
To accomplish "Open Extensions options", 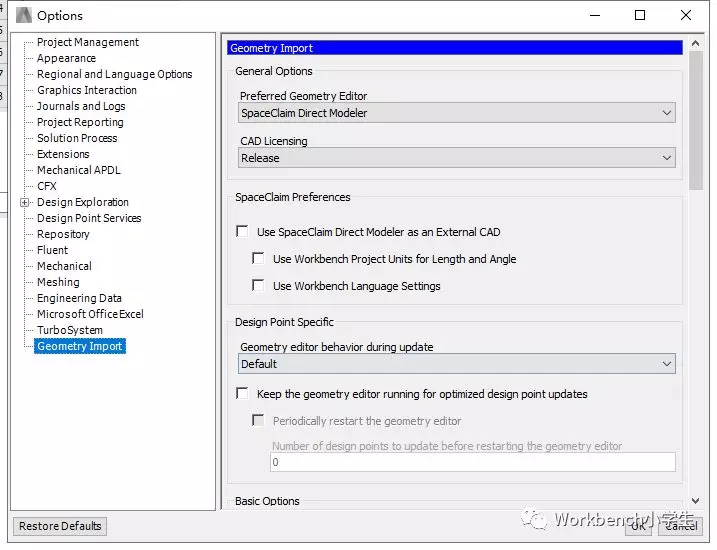I will [63, 154].
